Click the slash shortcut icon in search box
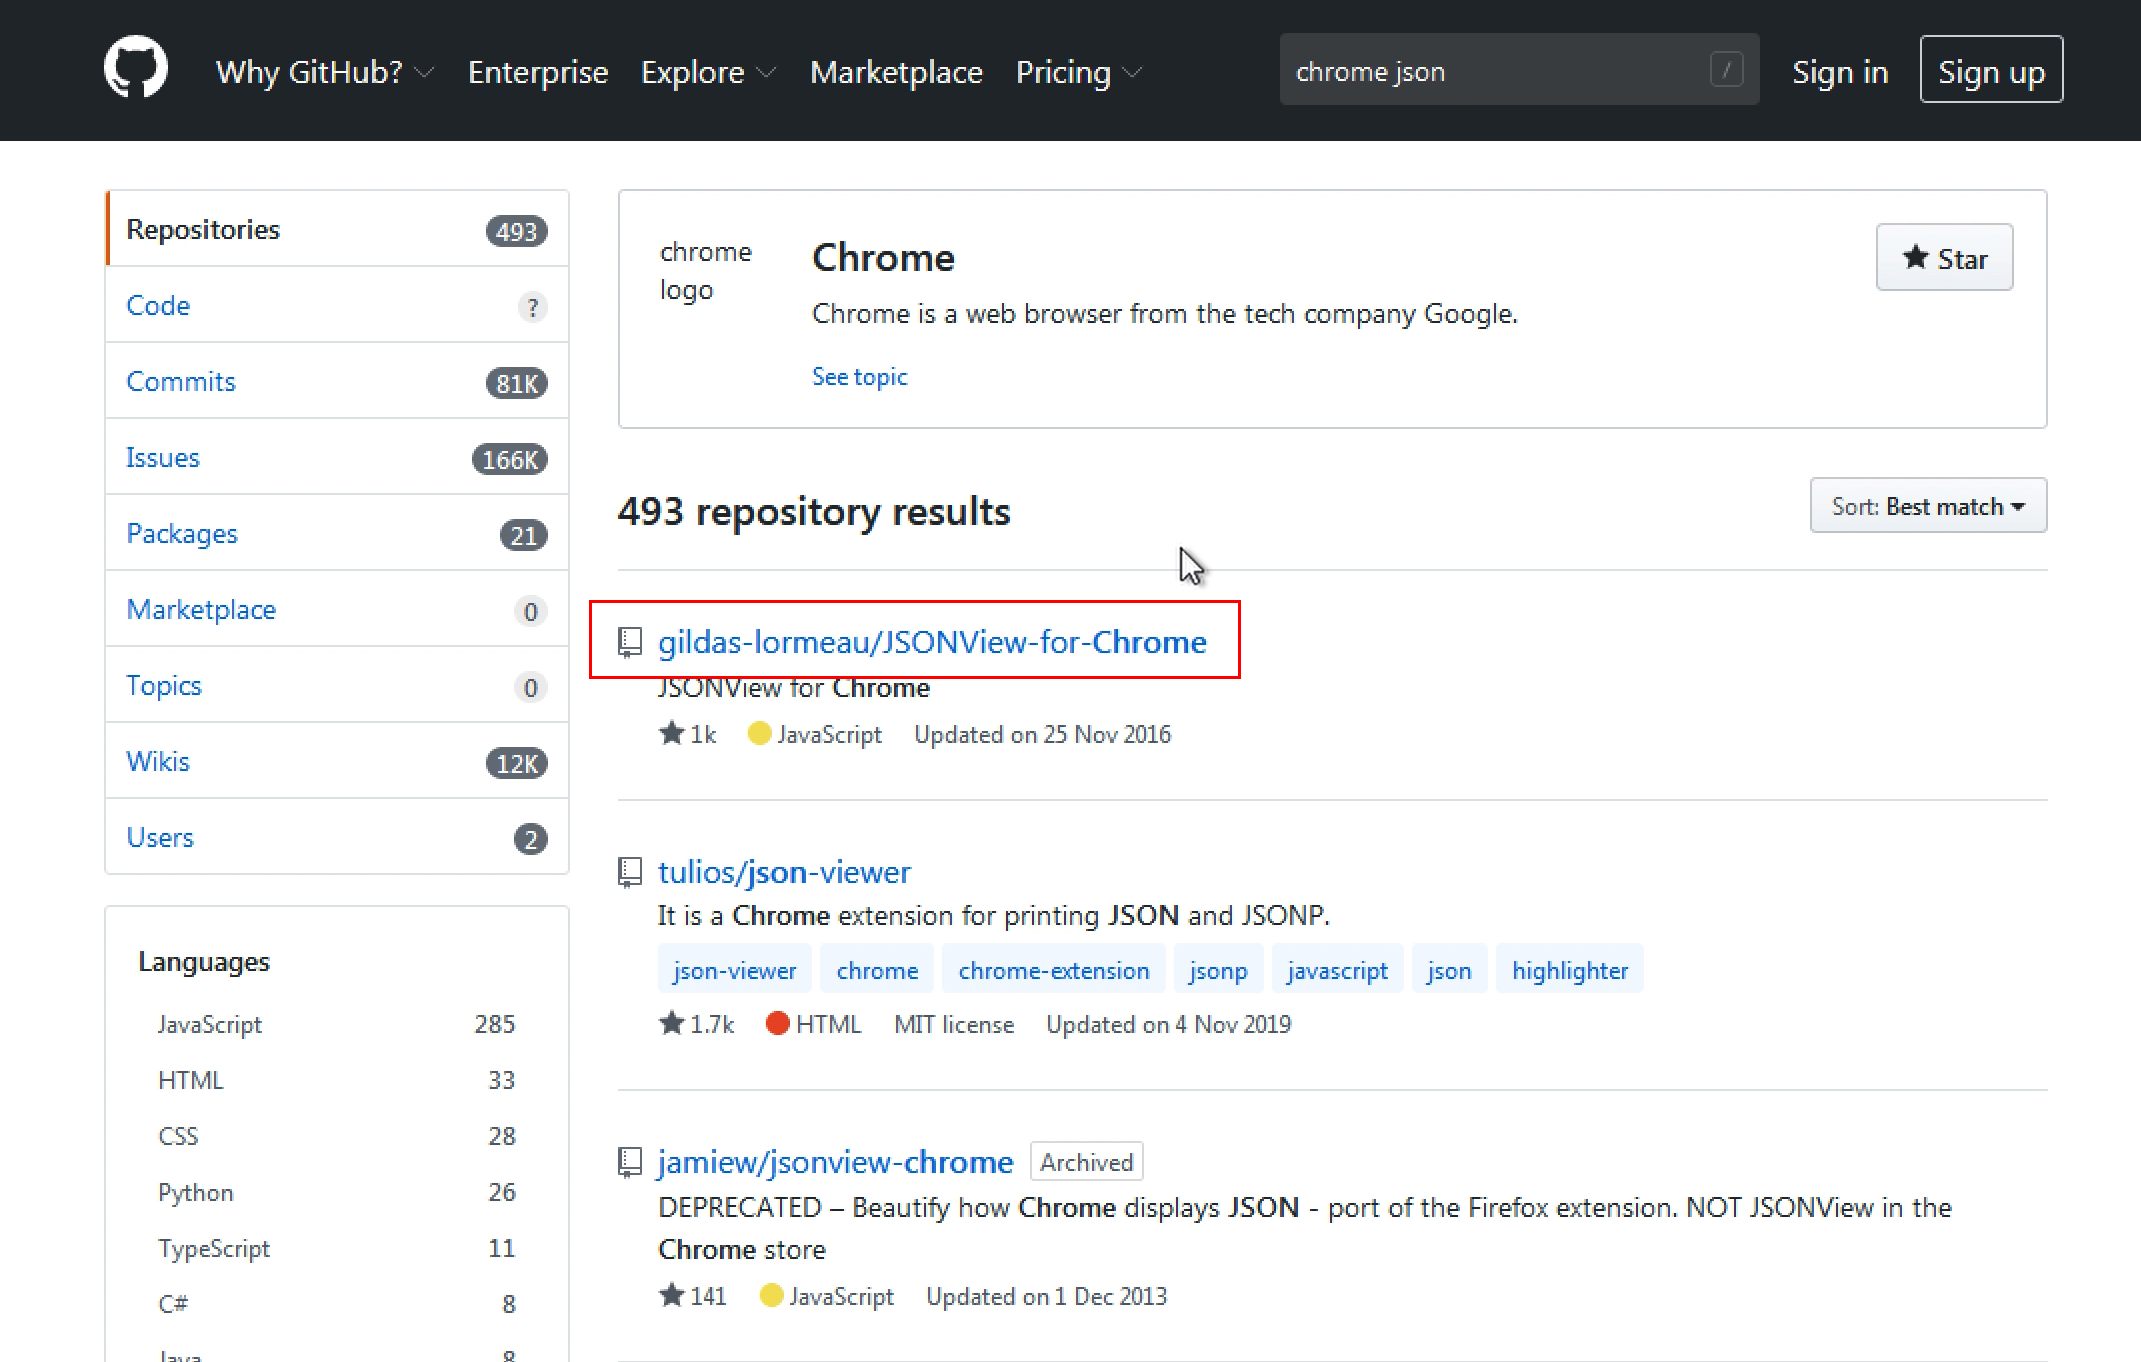Viewport: 2141px width, 1362px height. 1726,70
